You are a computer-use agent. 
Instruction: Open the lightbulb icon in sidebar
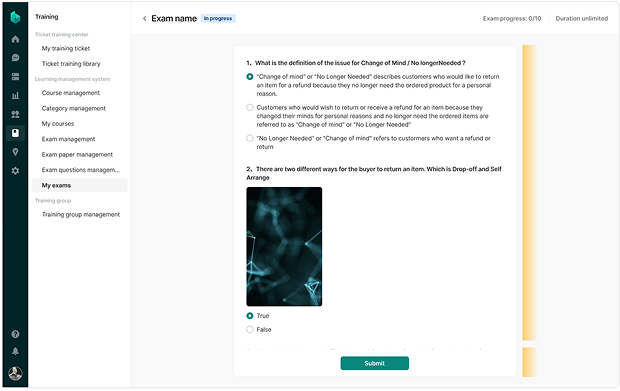pos(15,152)
